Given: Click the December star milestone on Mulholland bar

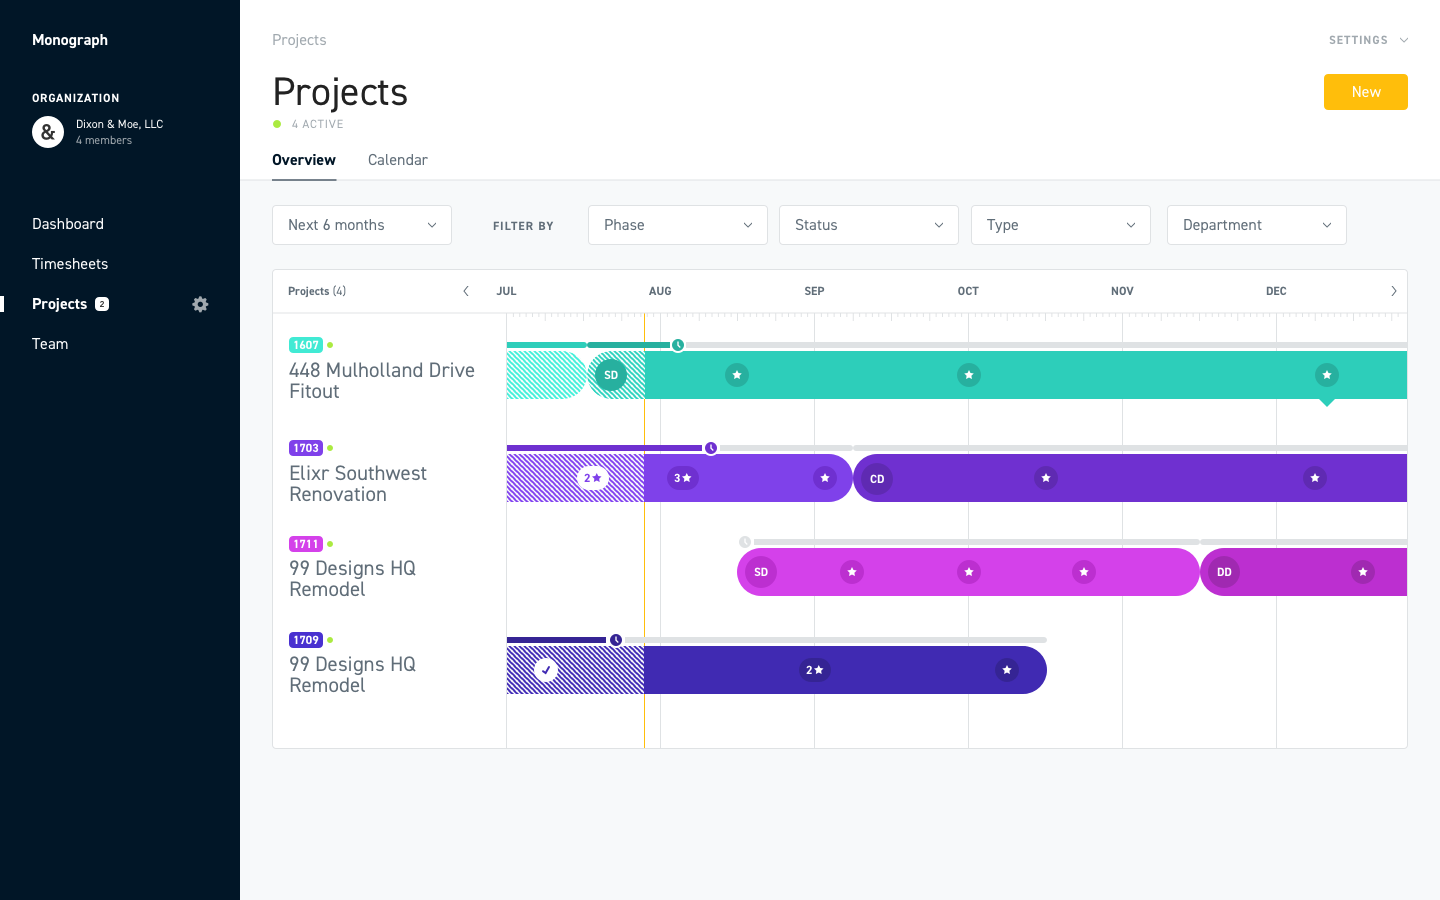Looking at the screenshot, I should (1327, 375).
